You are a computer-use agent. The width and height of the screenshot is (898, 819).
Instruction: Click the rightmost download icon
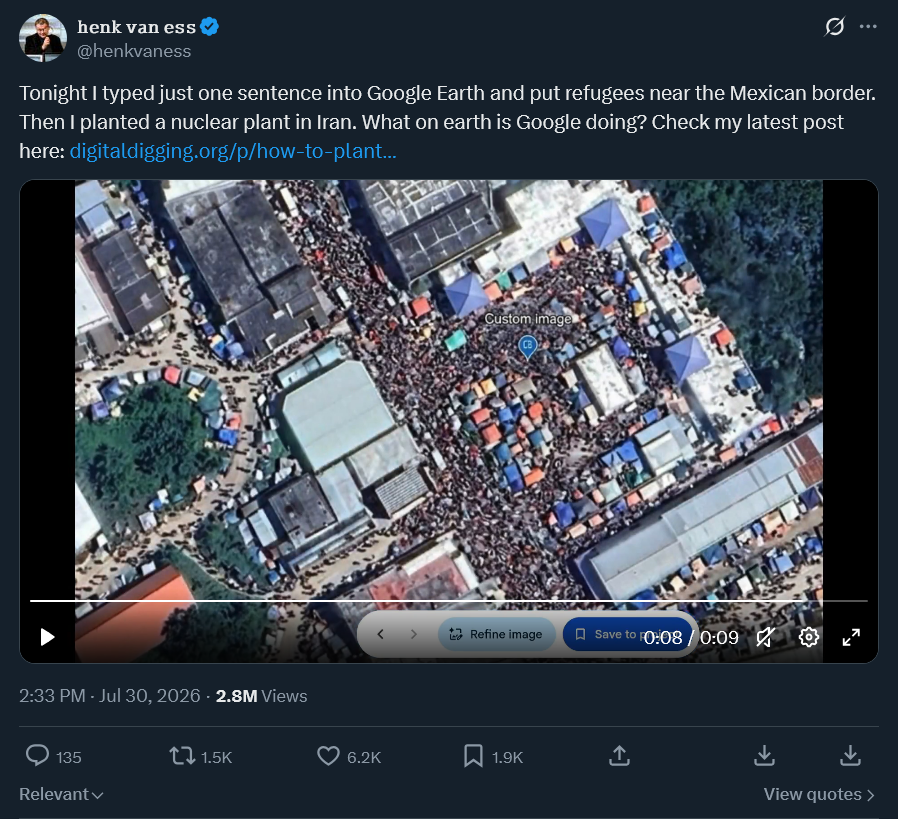pos(850,756)
